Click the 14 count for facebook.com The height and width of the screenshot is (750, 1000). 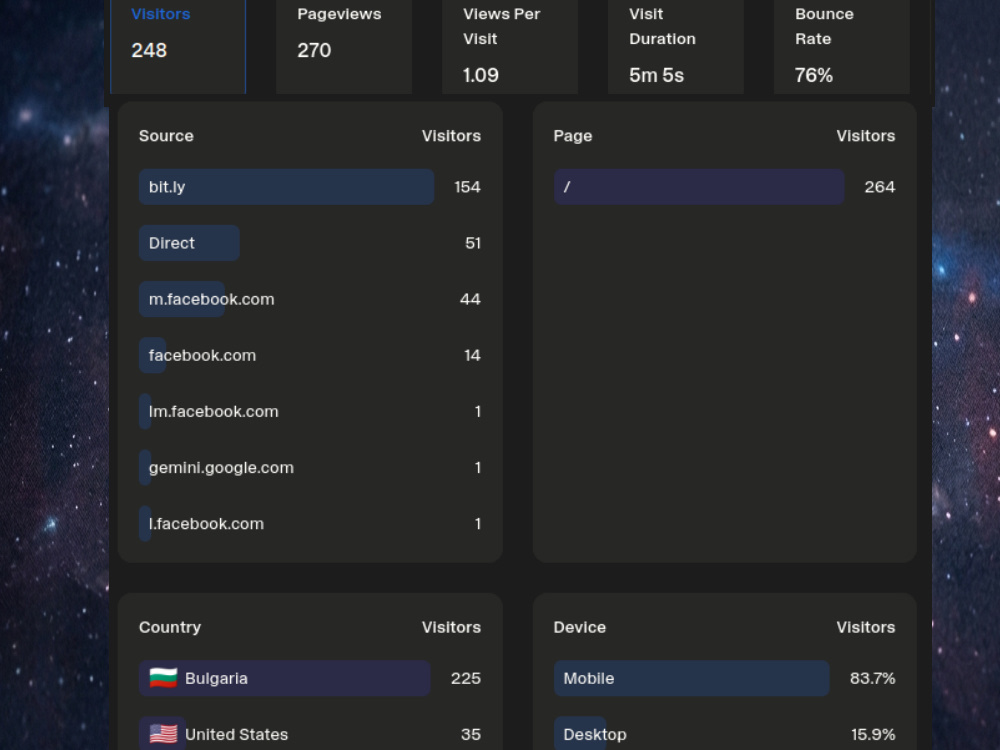[473, 355]
